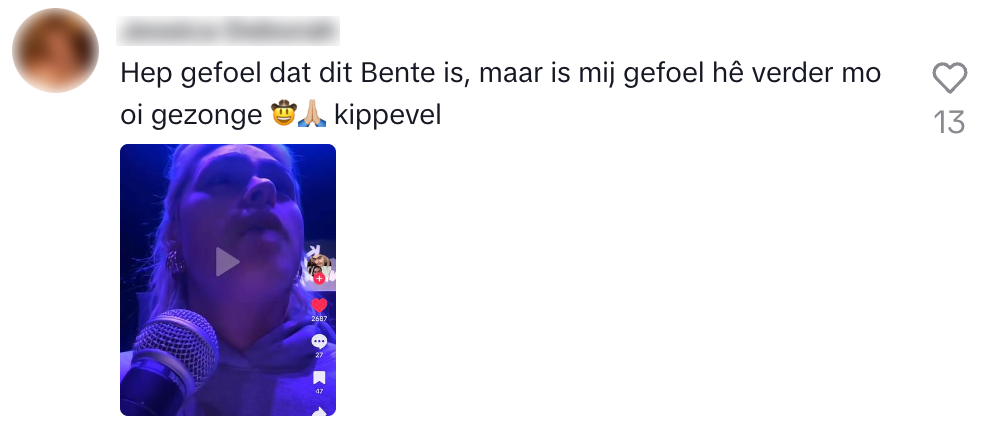Open the attached video thumbnail
982x422 pixels.
point(228,280)
